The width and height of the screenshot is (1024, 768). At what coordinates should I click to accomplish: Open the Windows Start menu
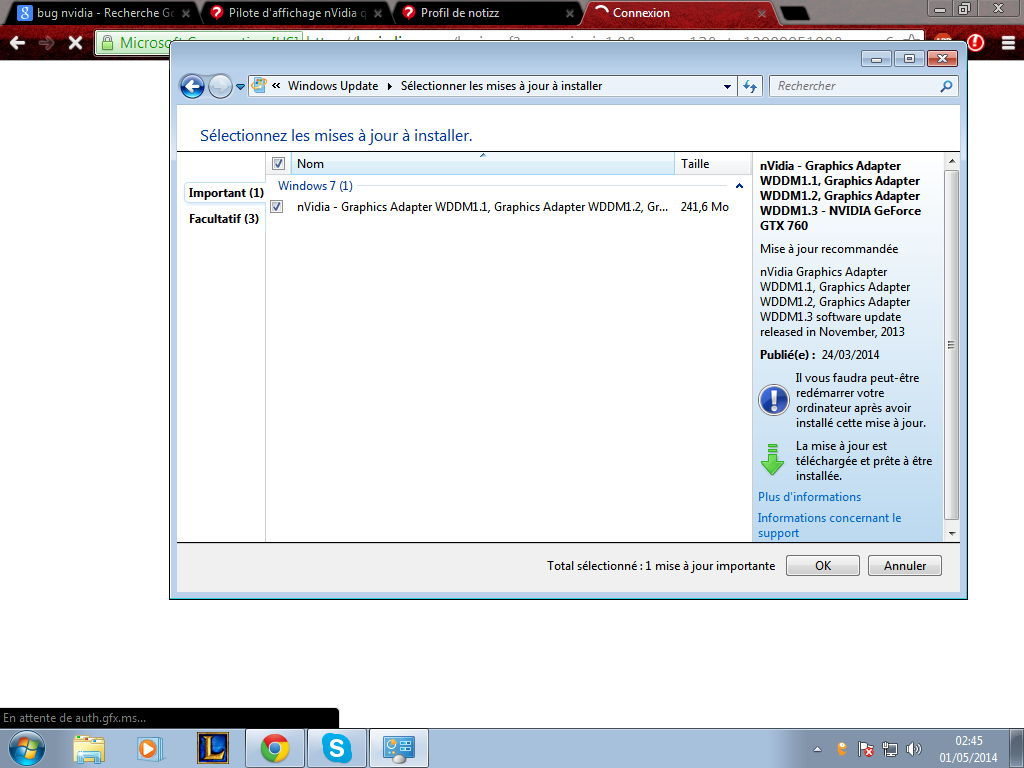point(27,748)
